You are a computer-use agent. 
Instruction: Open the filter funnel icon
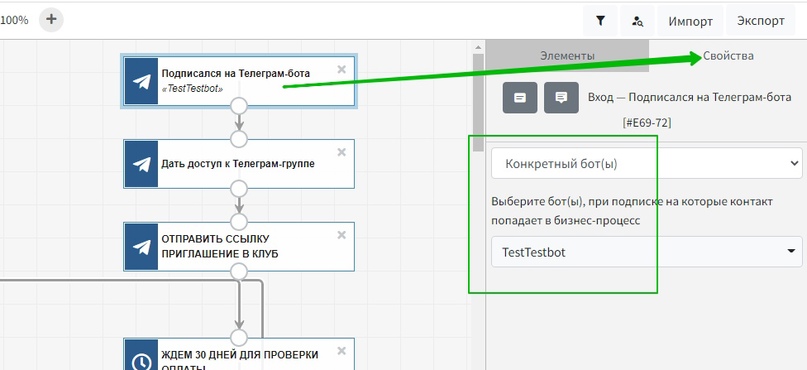[x=600, y=21]
